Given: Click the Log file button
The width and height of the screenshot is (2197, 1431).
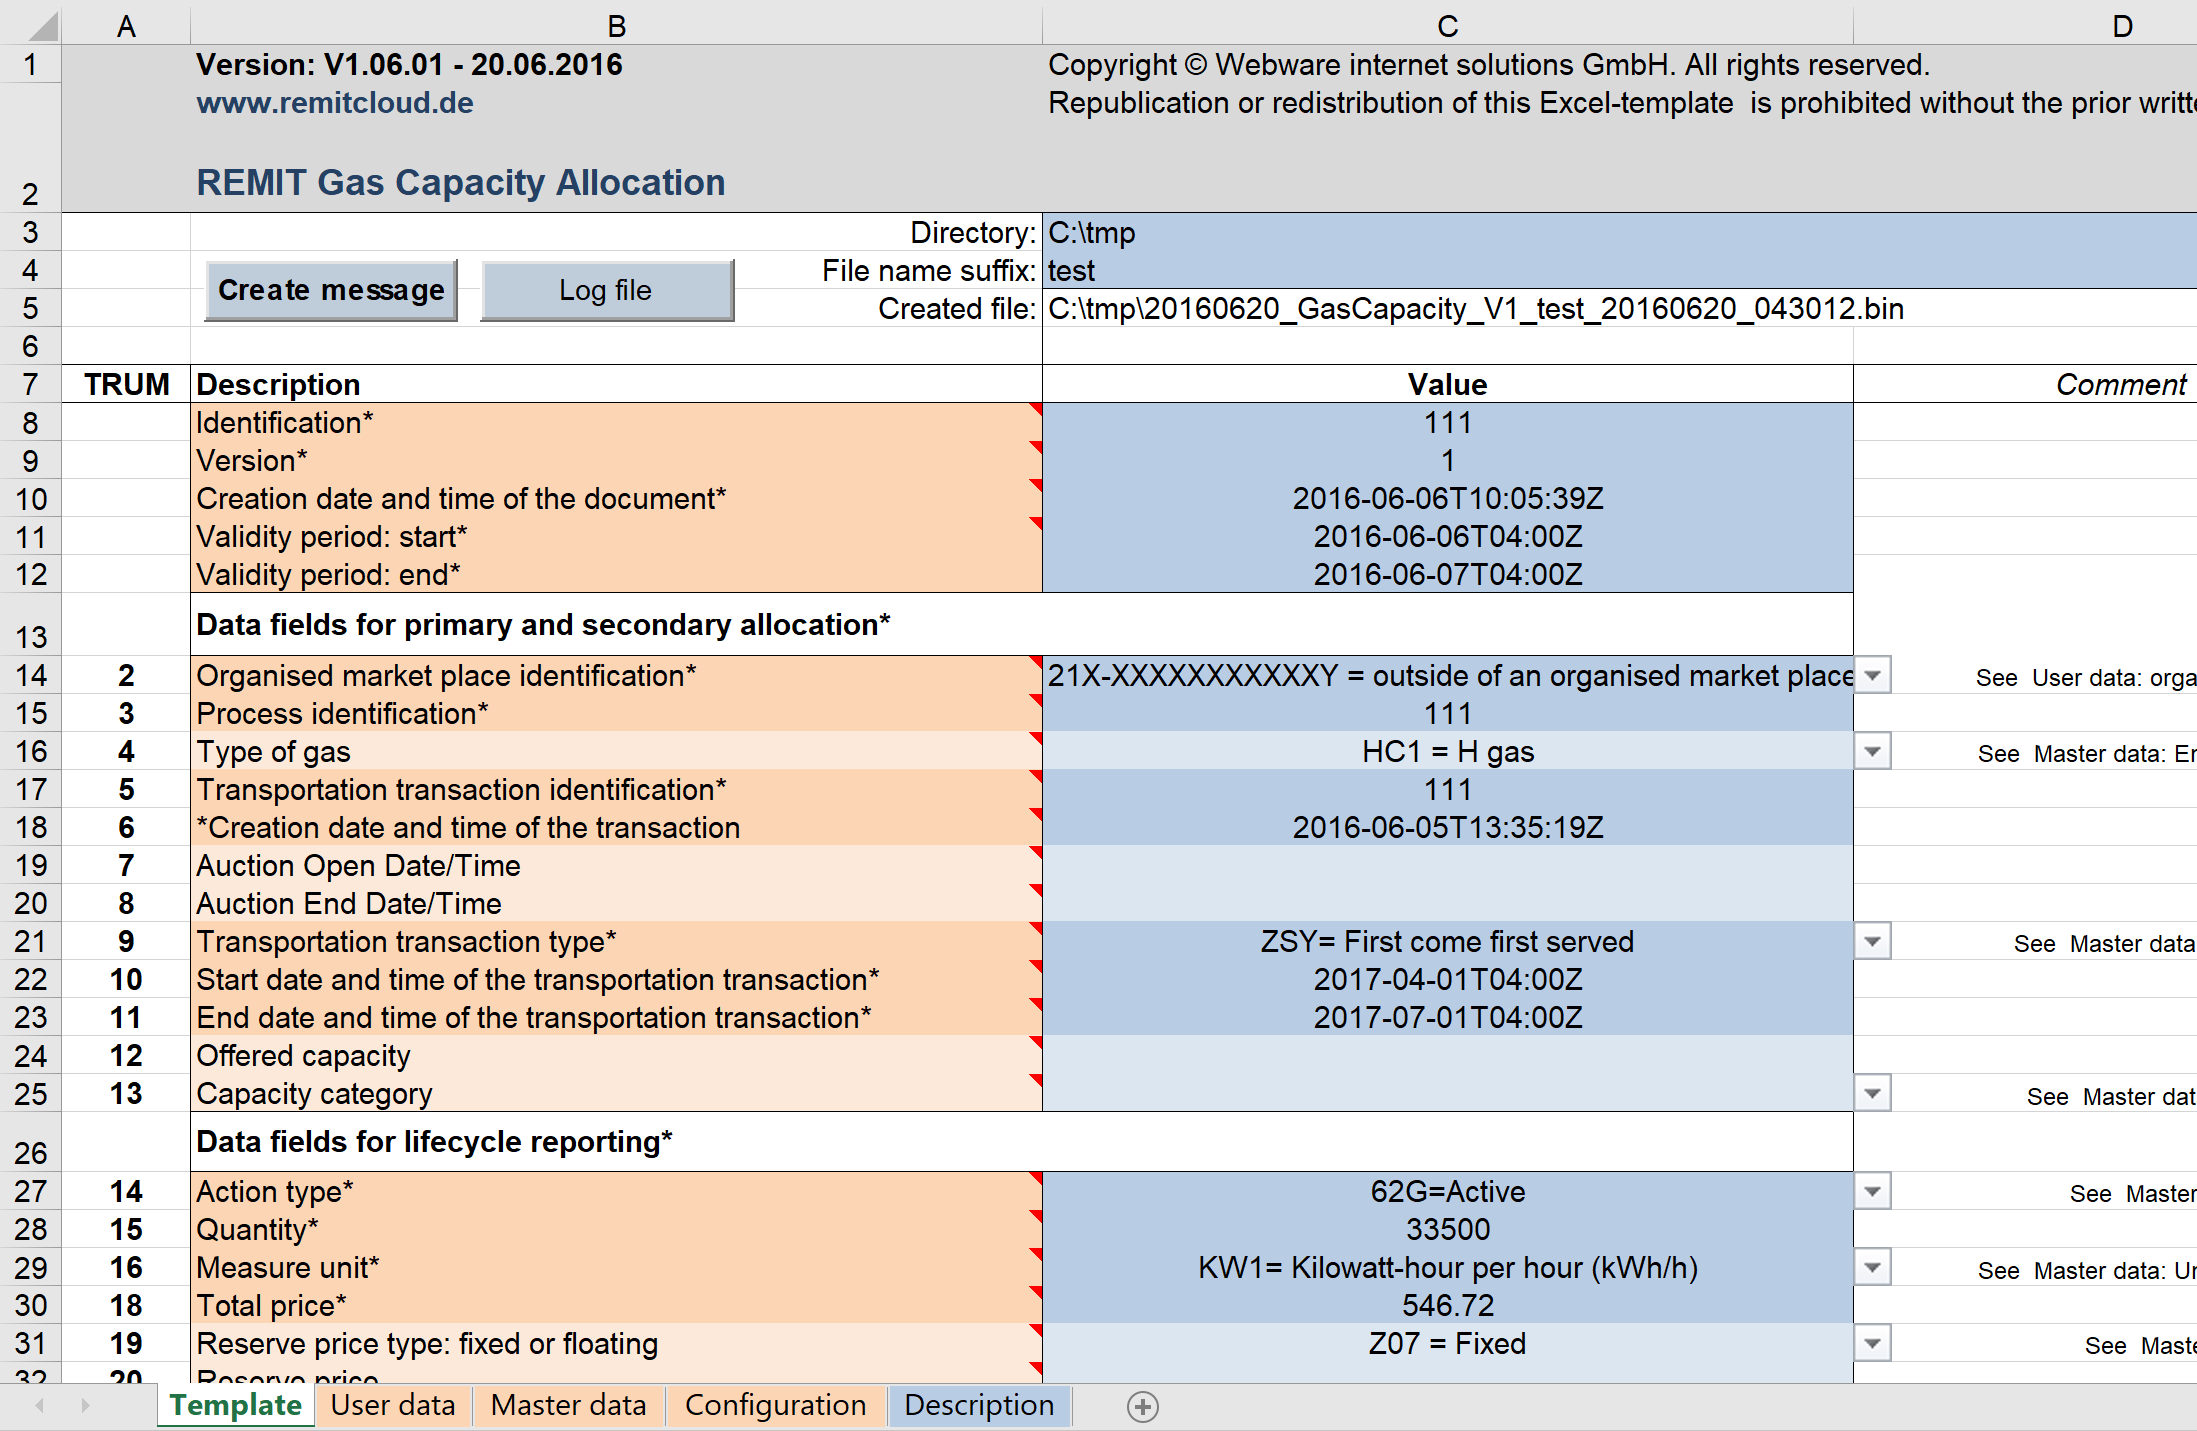Looking at the screenshot, I should coord(606,290).
